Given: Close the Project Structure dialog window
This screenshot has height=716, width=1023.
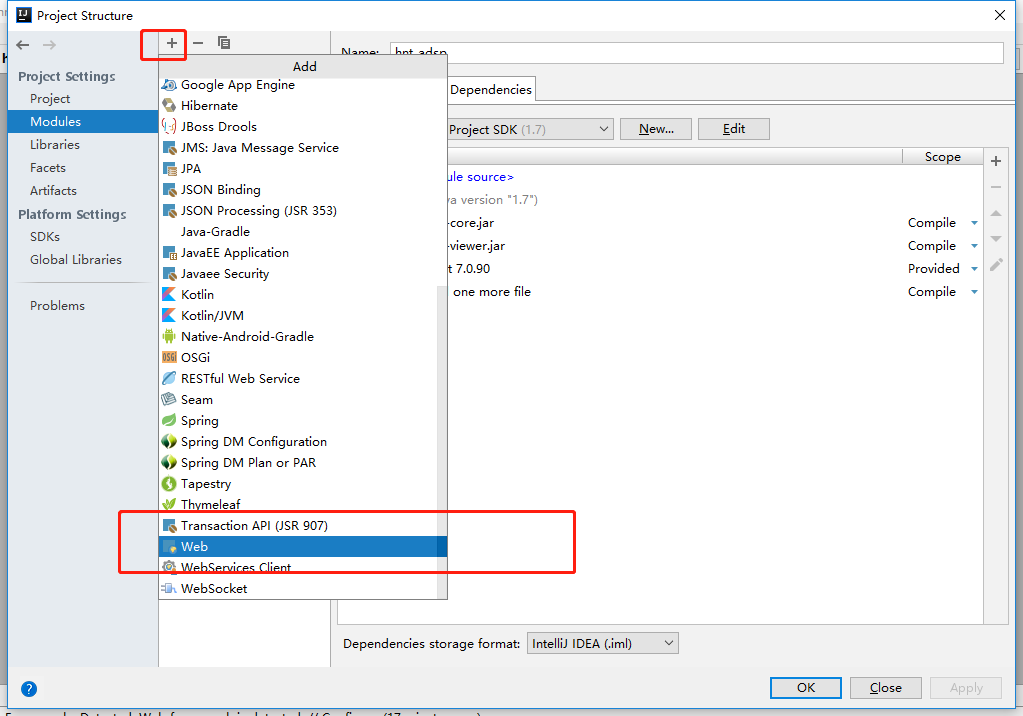Looking at the screenshot, I should tap(1000, 15).
